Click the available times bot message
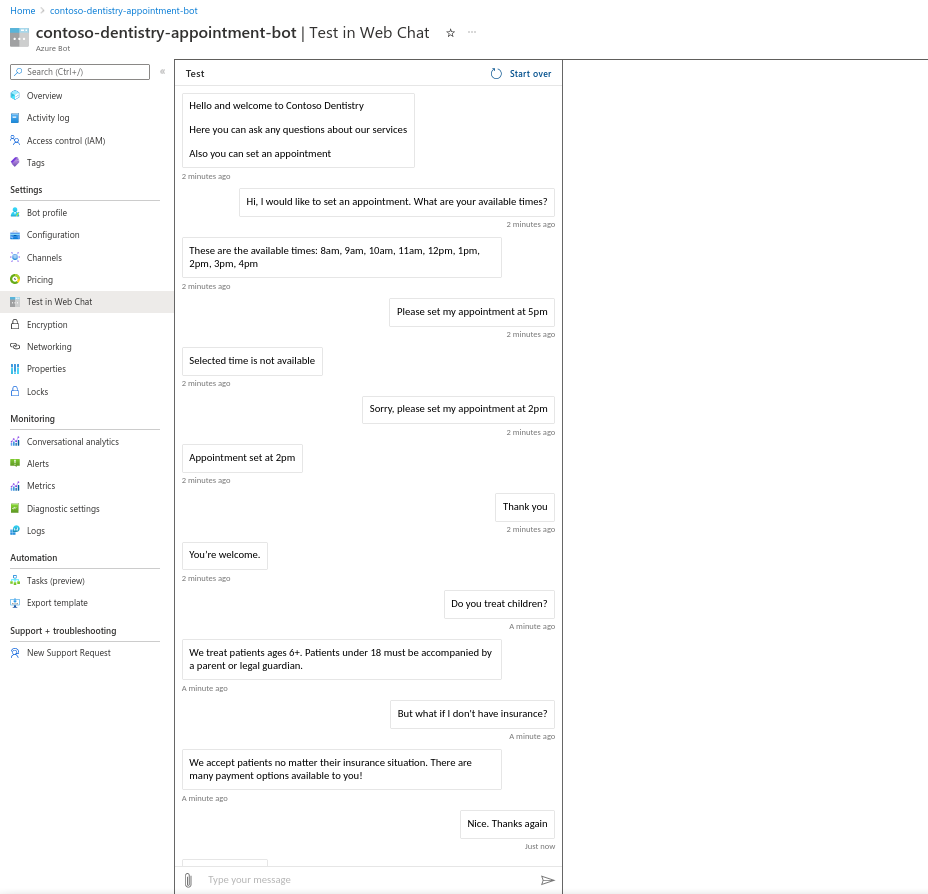The image size is (928, 894). click(x=341, y=257)
